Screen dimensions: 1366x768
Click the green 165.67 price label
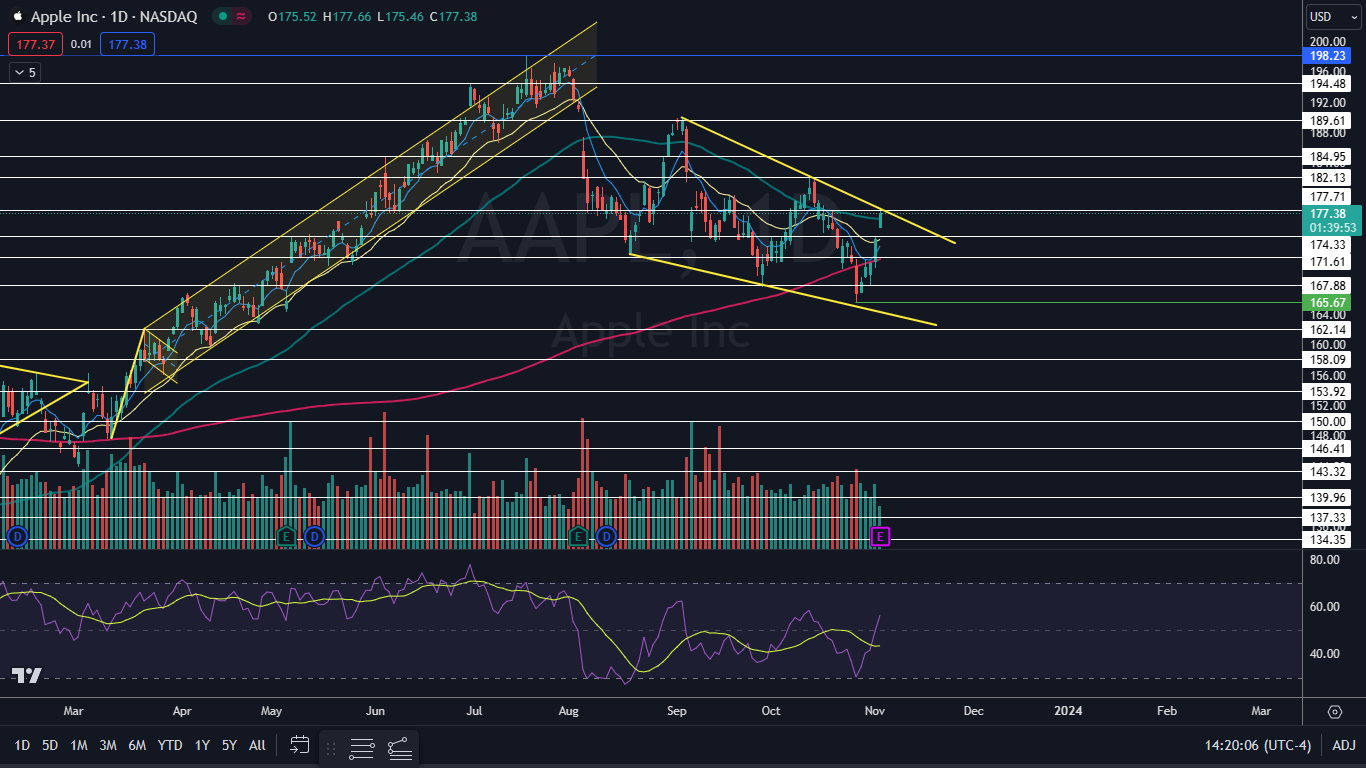pos(1328,302)
